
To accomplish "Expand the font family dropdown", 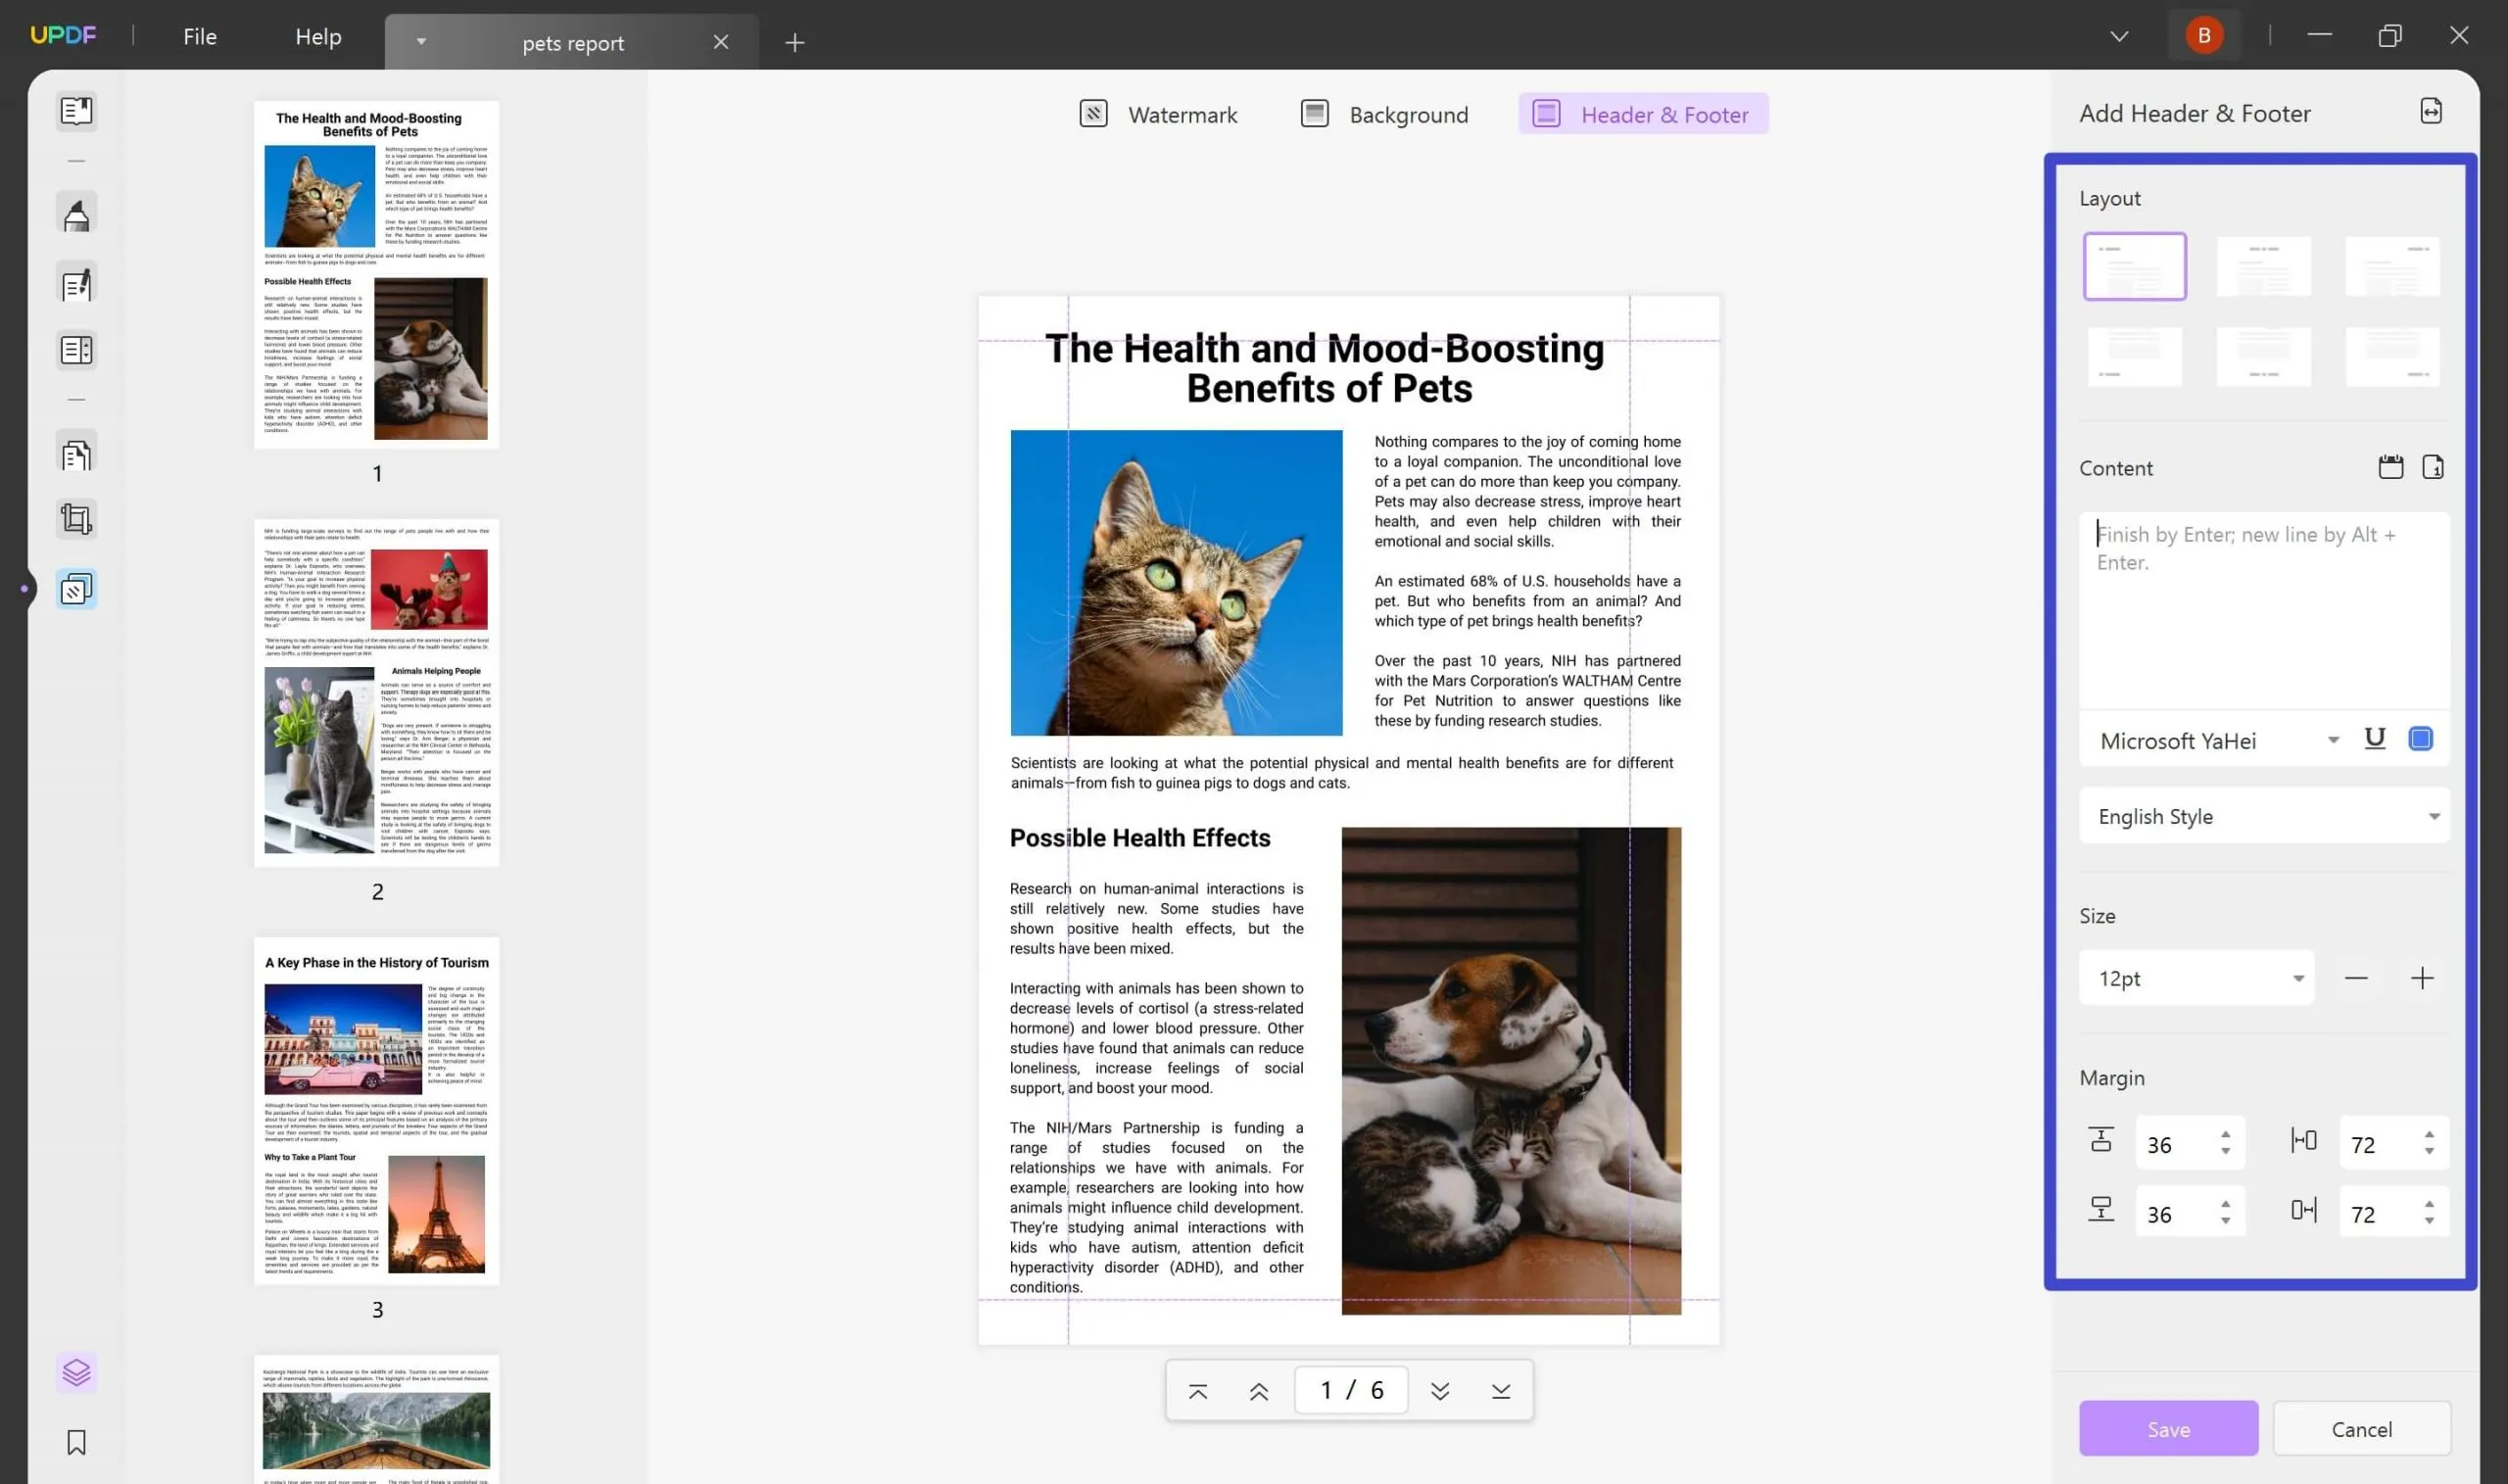I will pos(2334,741).
